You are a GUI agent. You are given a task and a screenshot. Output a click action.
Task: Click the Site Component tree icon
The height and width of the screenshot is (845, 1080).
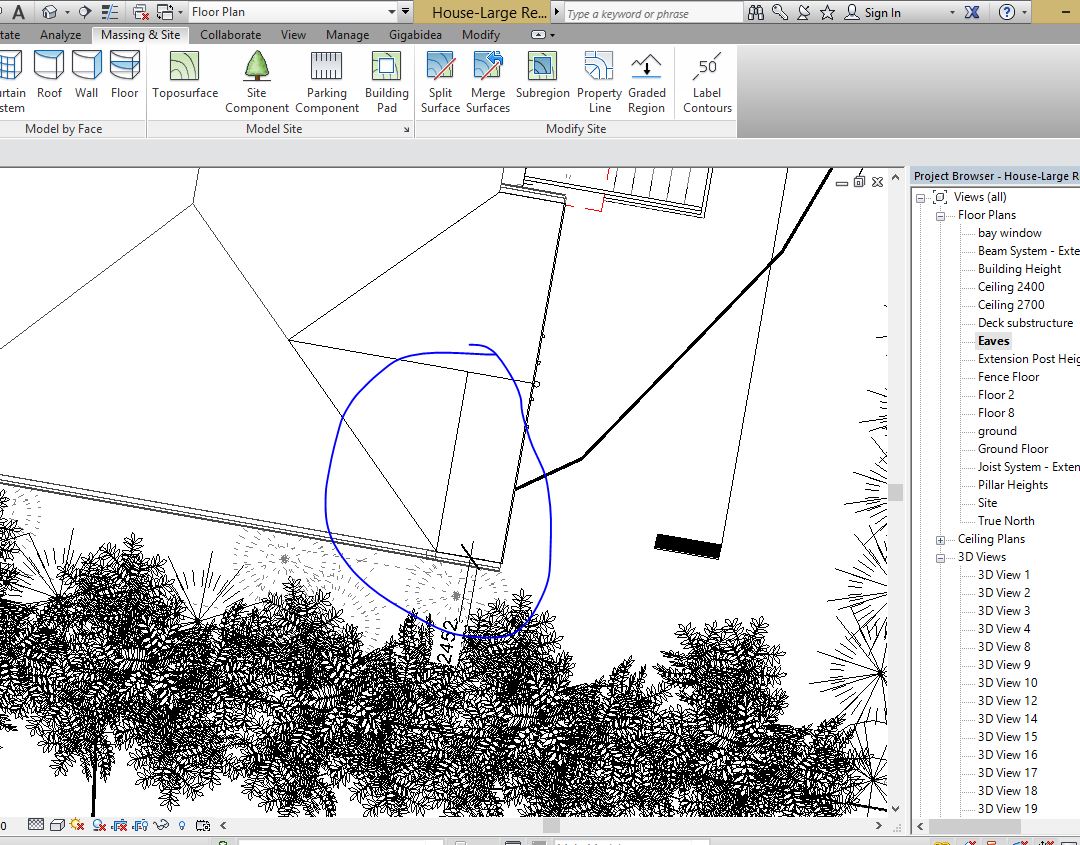(x=257, y=67)
